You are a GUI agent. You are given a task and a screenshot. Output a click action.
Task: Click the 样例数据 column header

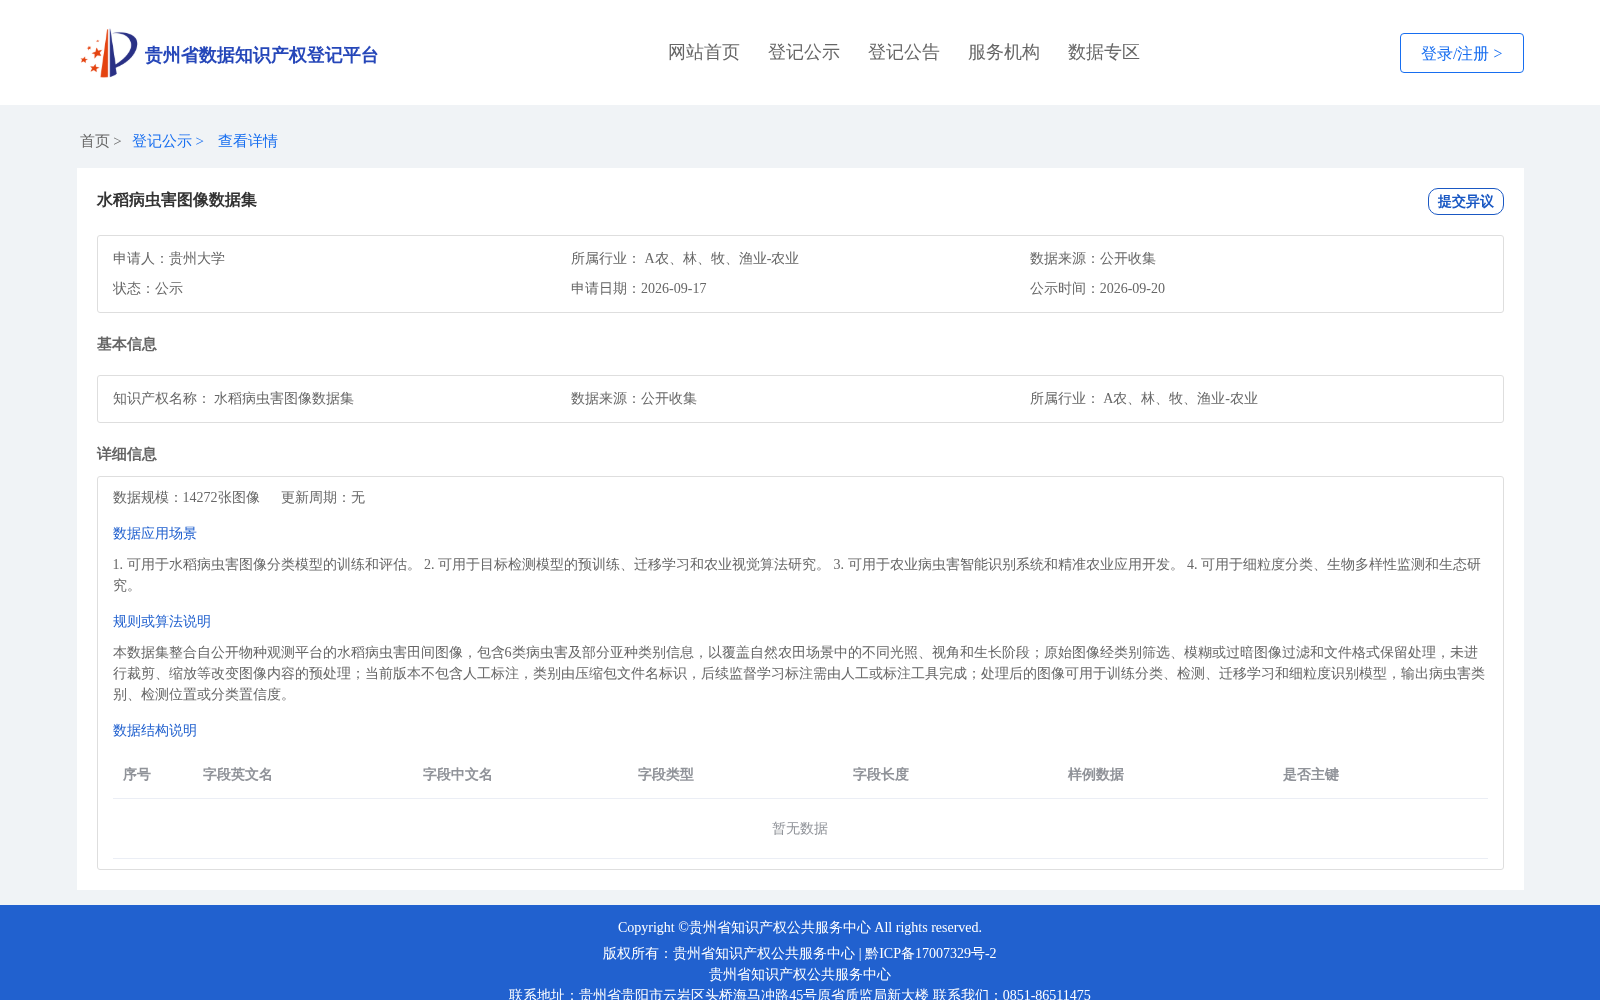point(1096,775)
